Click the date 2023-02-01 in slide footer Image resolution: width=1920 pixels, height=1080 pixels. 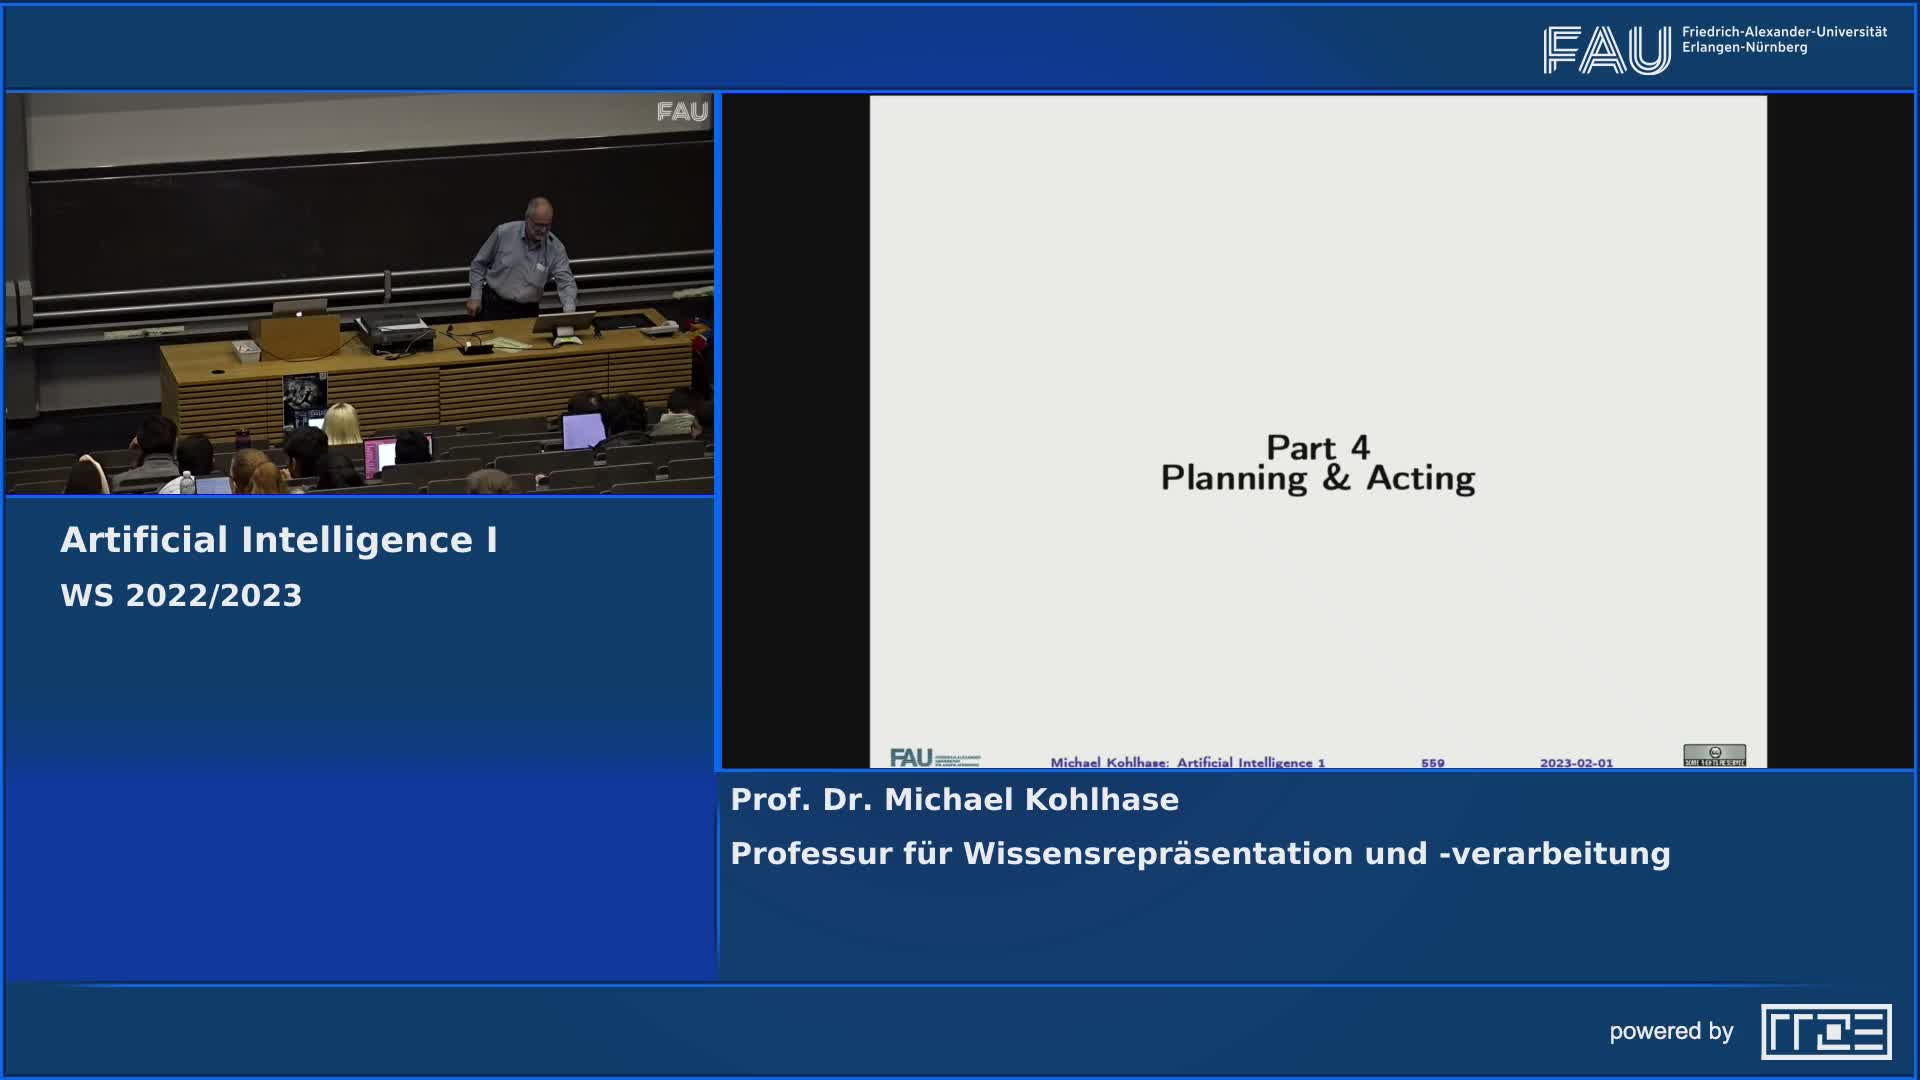point(1576,763)
